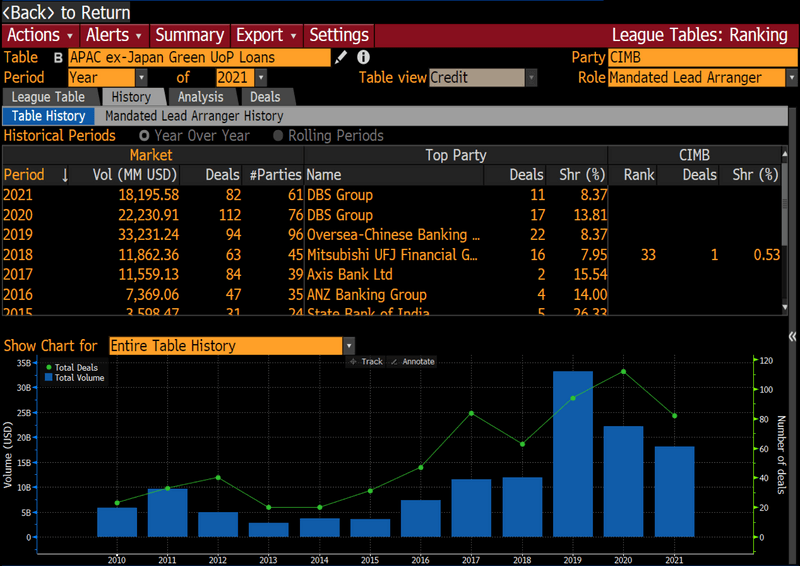This screenshot has height=566, width=800.
Task: Click the 2011 volume bar in chart
Action: pyautogui.click(x=167, y=512)
